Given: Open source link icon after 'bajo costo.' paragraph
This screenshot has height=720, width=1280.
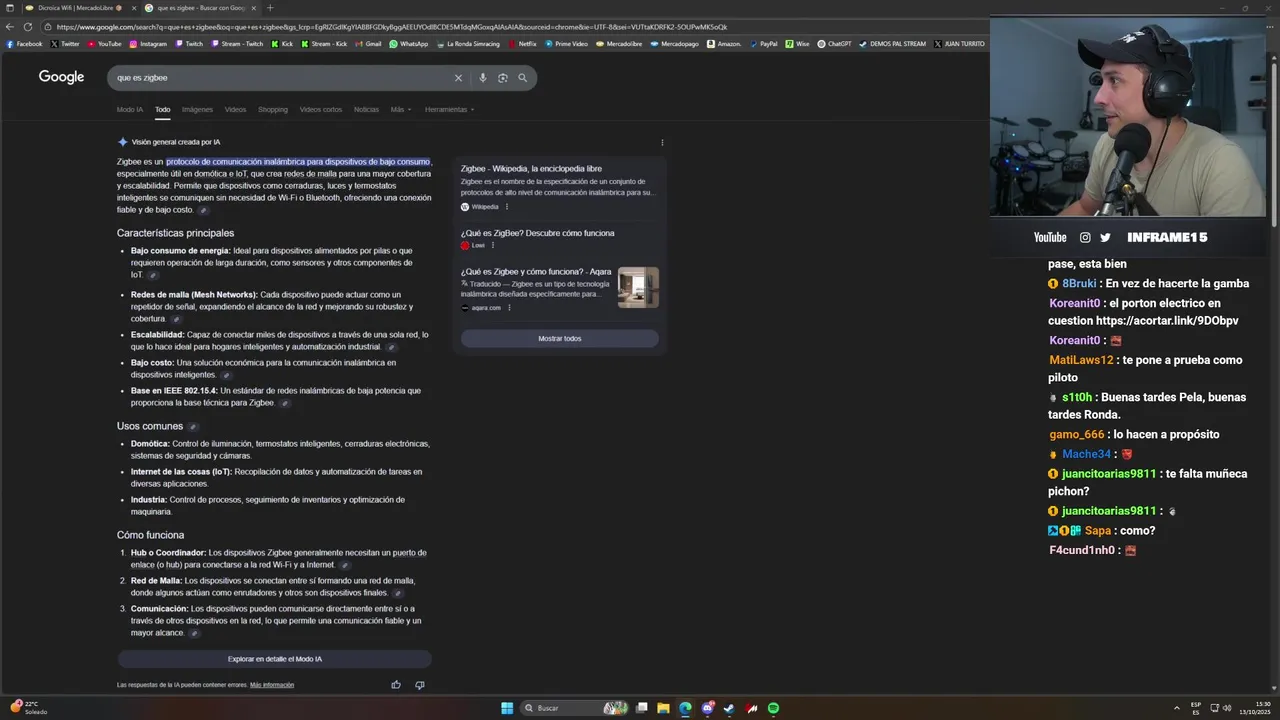Looking at the screenshot, I should [x=203, y=210].
